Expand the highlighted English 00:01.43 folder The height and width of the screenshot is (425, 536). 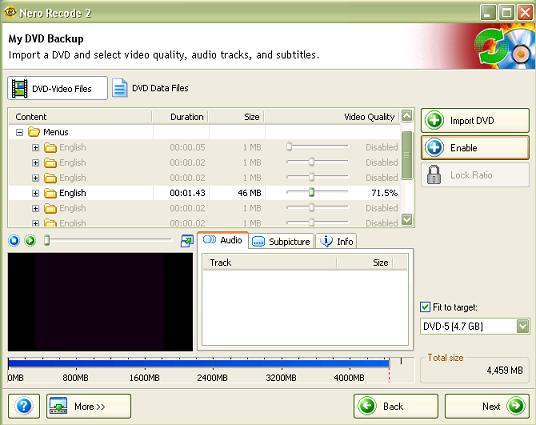(35, 193)
